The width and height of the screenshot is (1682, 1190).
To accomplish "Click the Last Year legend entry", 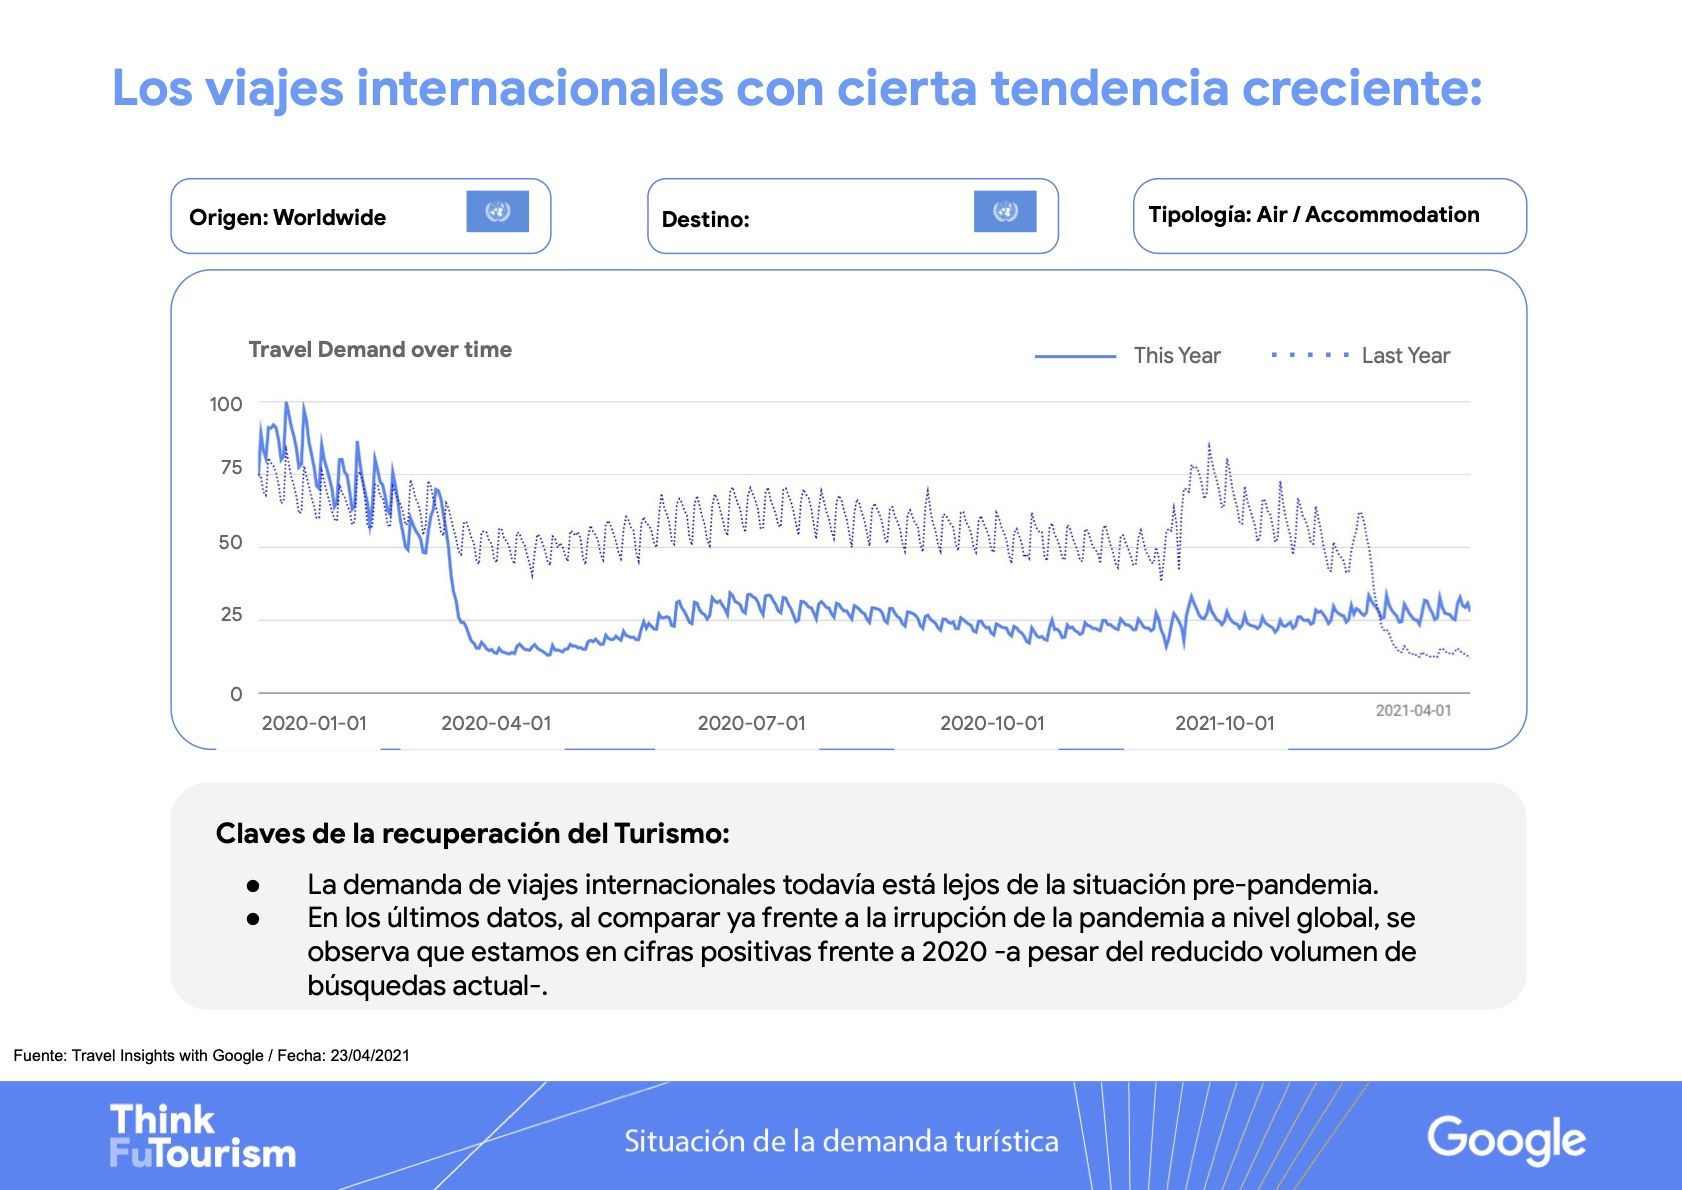I will 1361,355.
